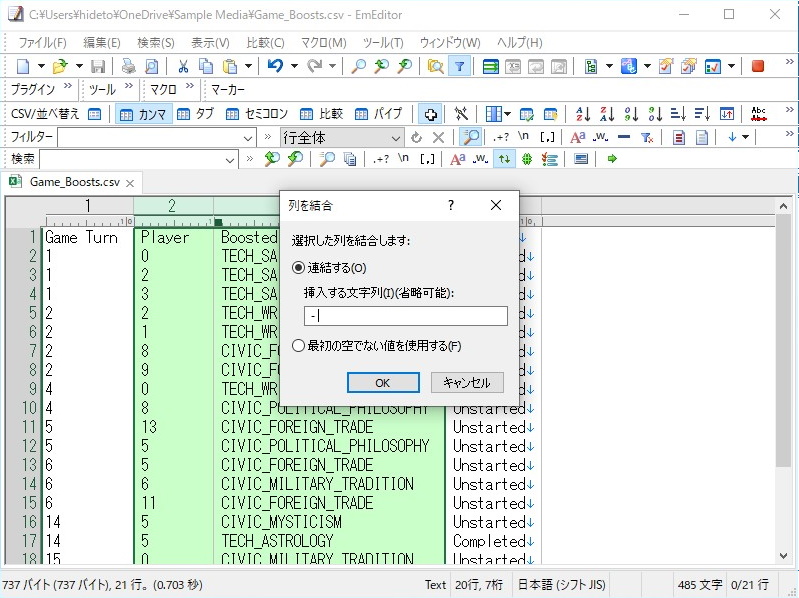Open dropdown arrow next to Open icon
Viewport: 799px width, 598px height.
point(79,66)
